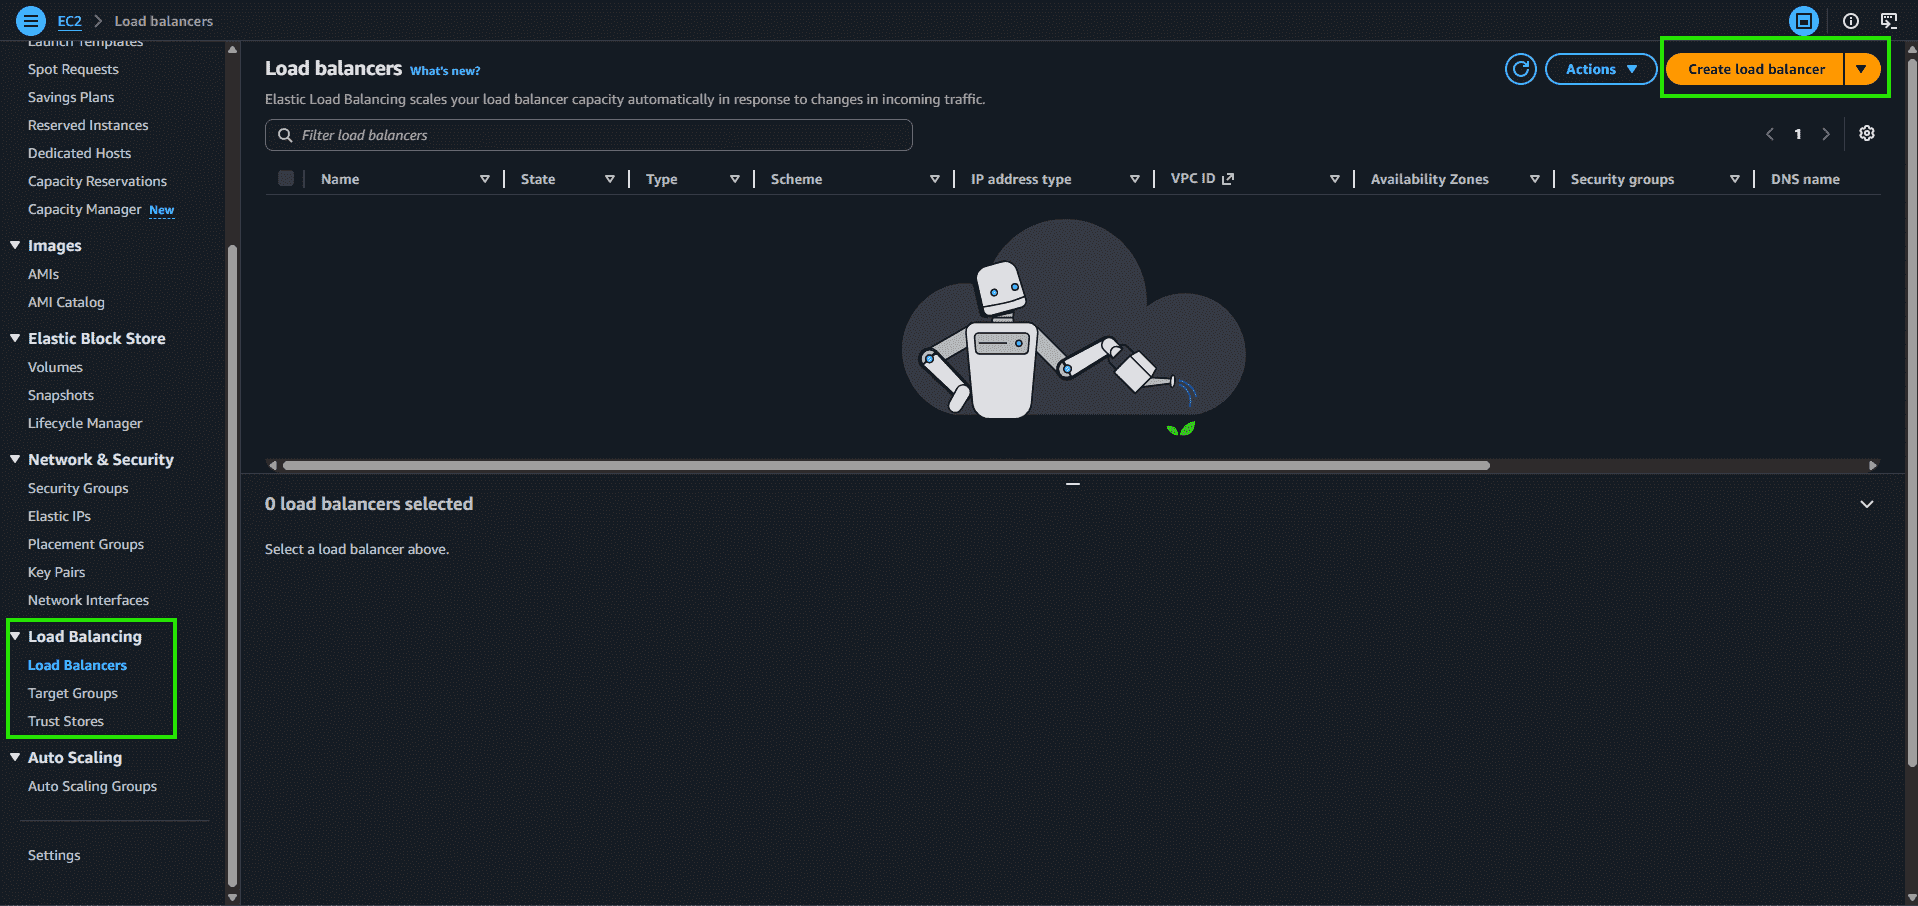Click the screen/feedback icon at top right
This screenshot has height=906, width=1918.
(x=1889, y=21)
